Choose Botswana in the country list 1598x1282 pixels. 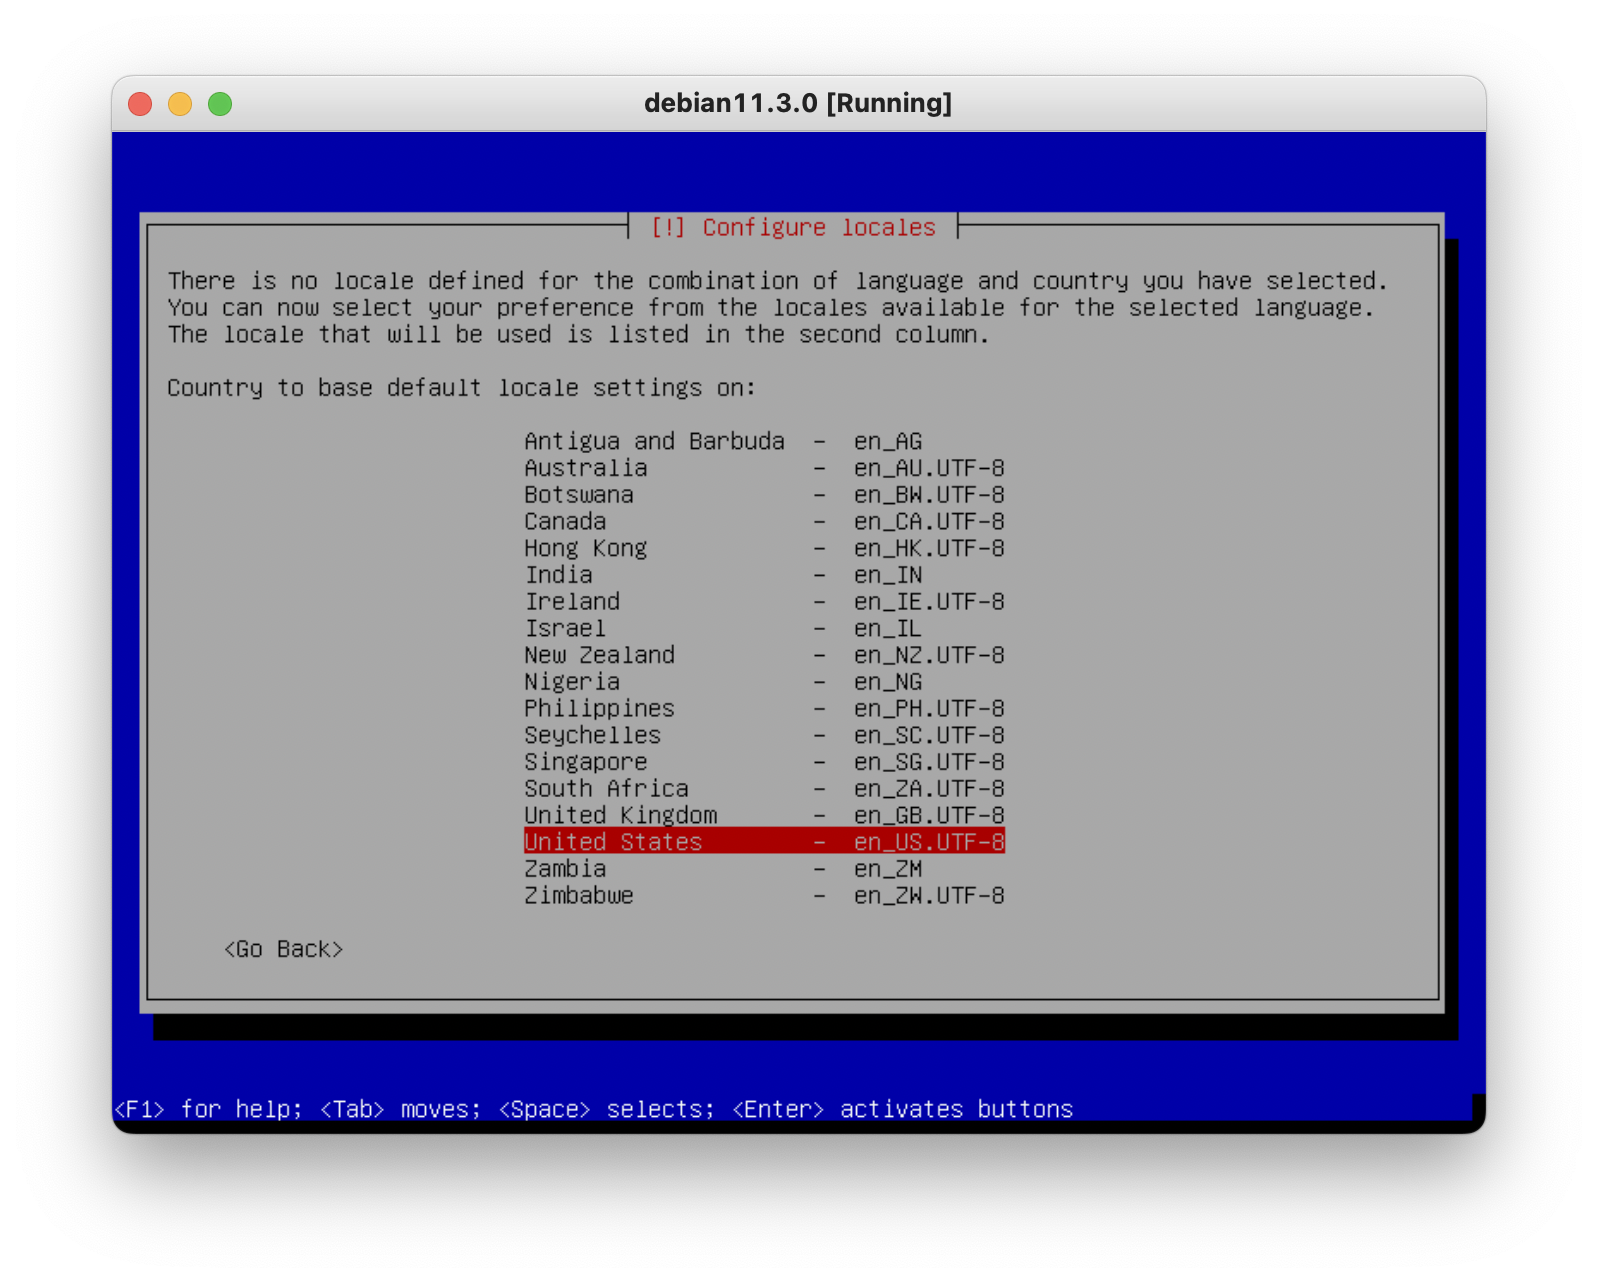click(764, 495)
